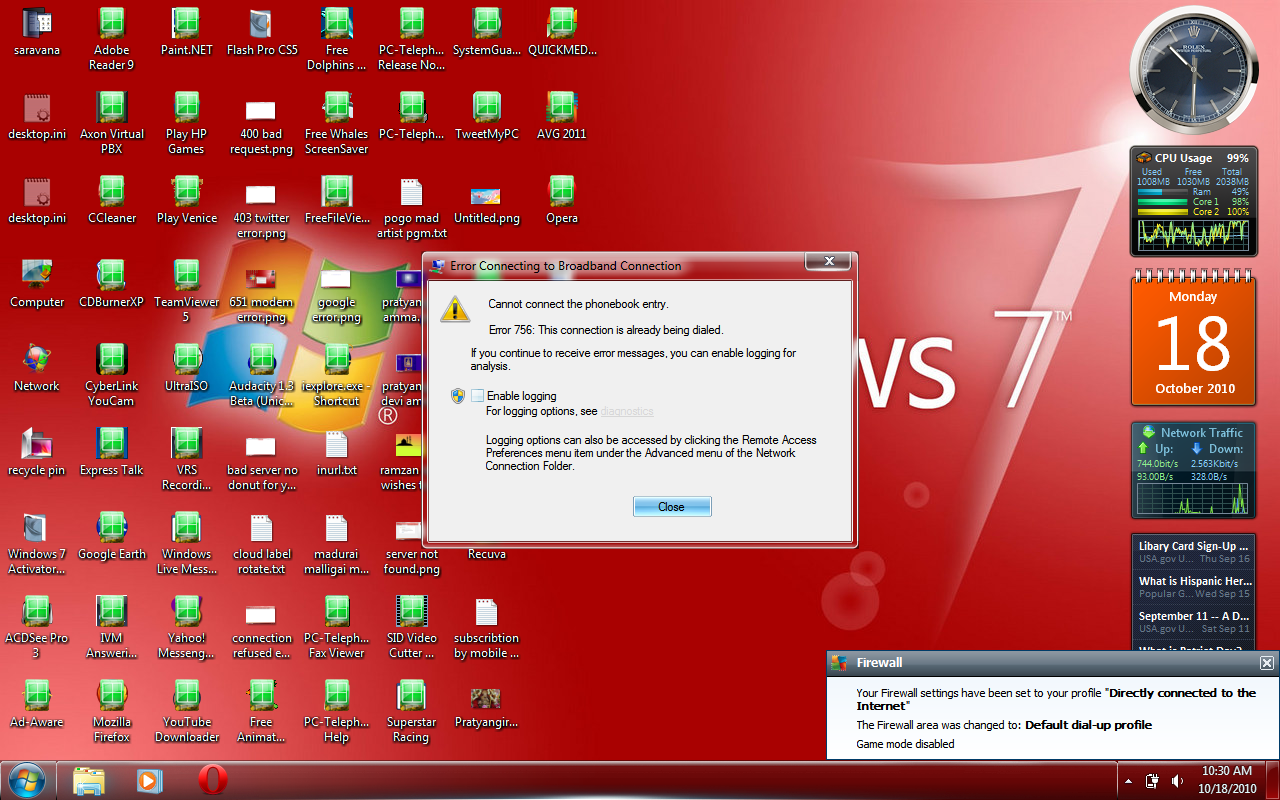
Task: Show hidden system tray icons
Action: tap(1129, 780)
